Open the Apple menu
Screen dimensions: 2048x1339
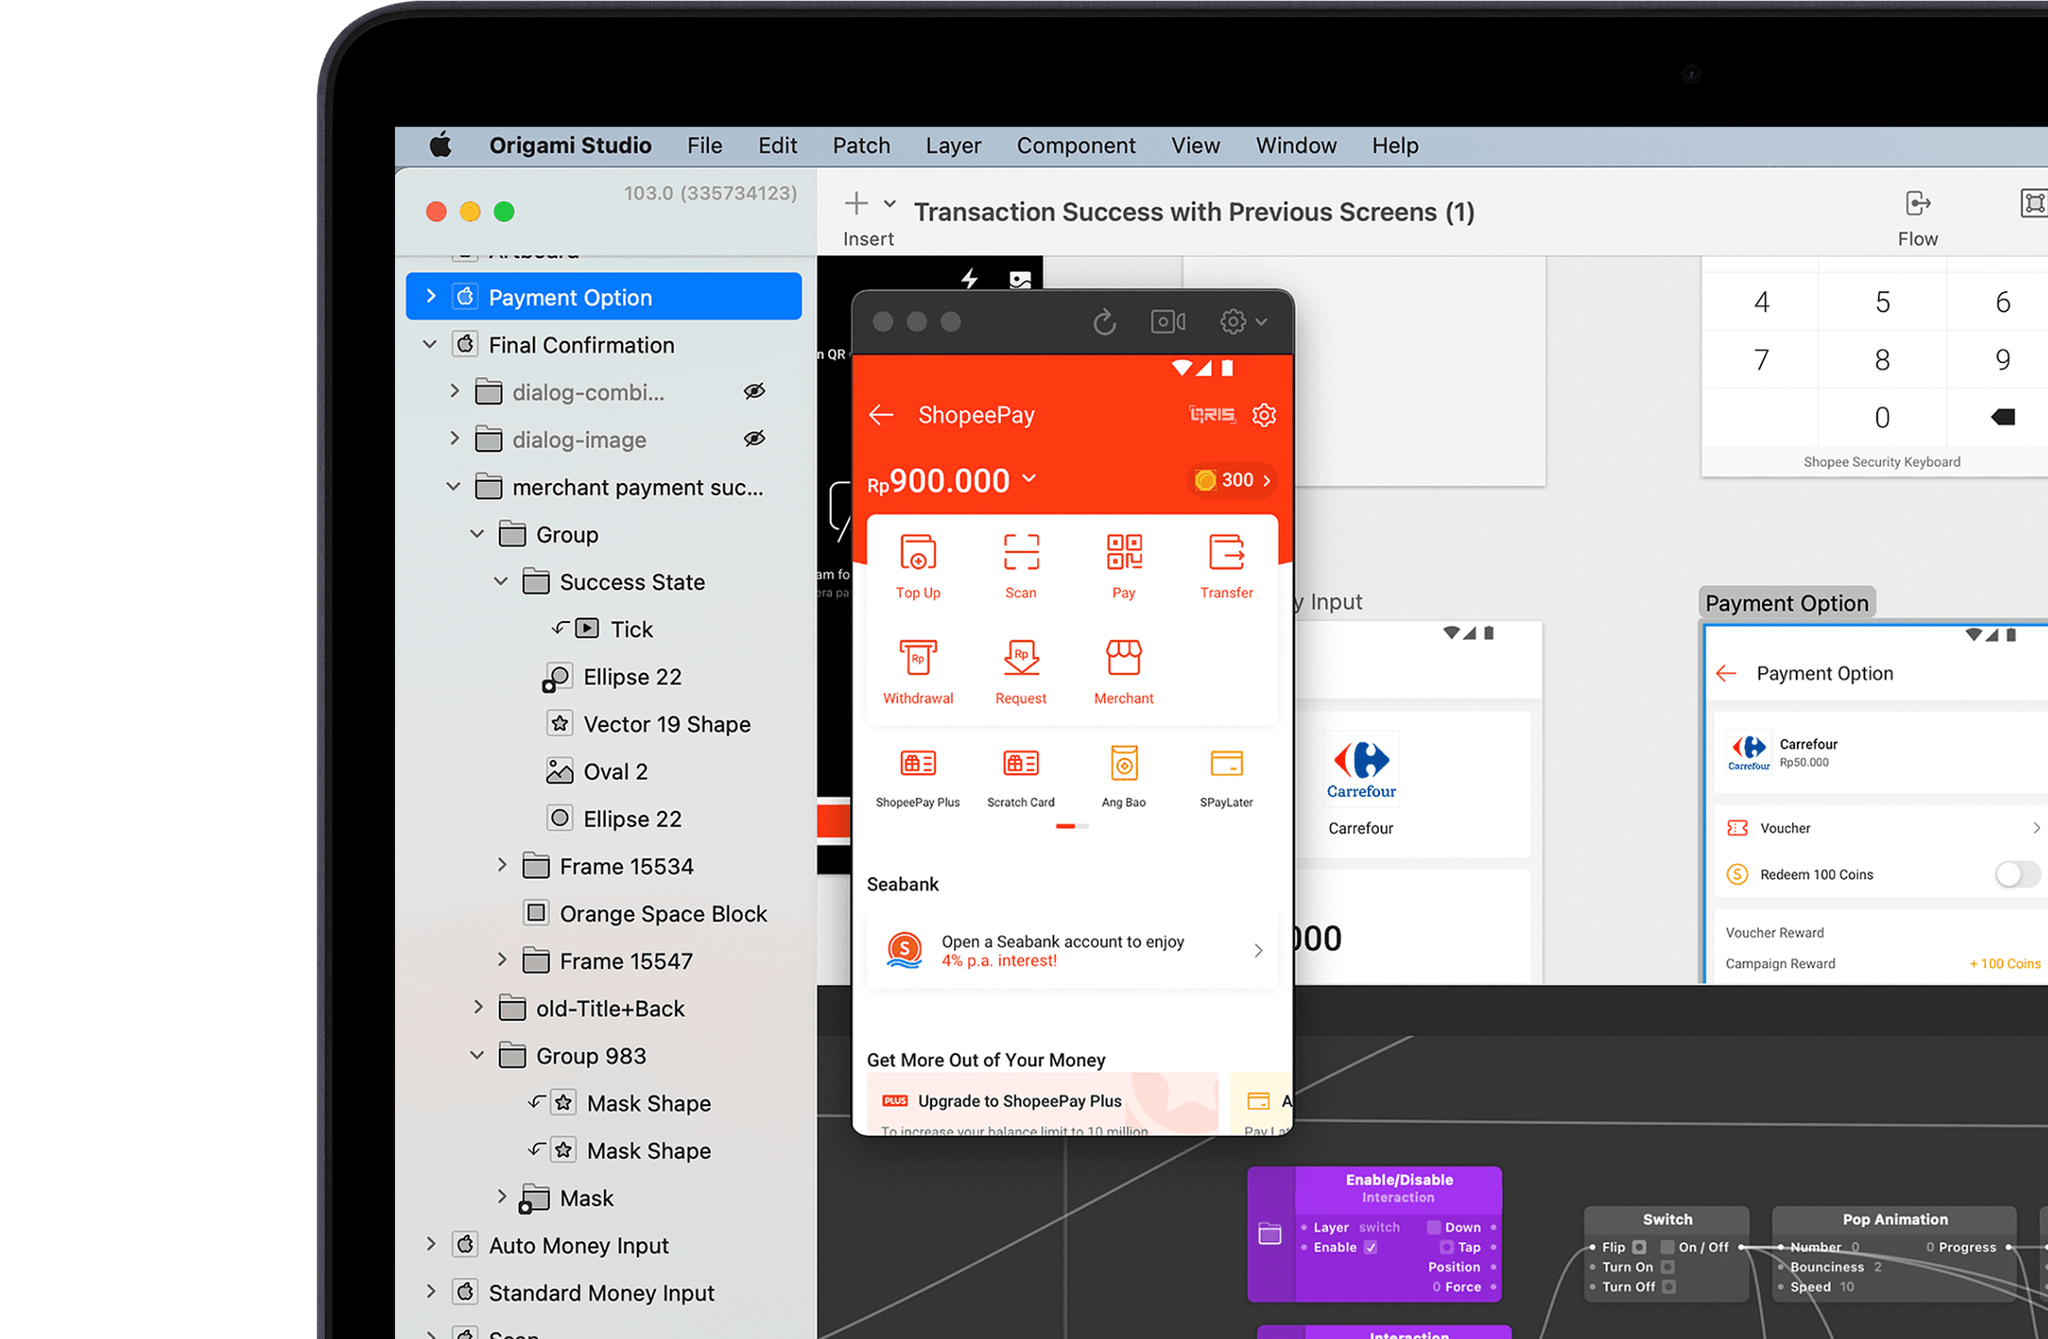click(440, 146)
